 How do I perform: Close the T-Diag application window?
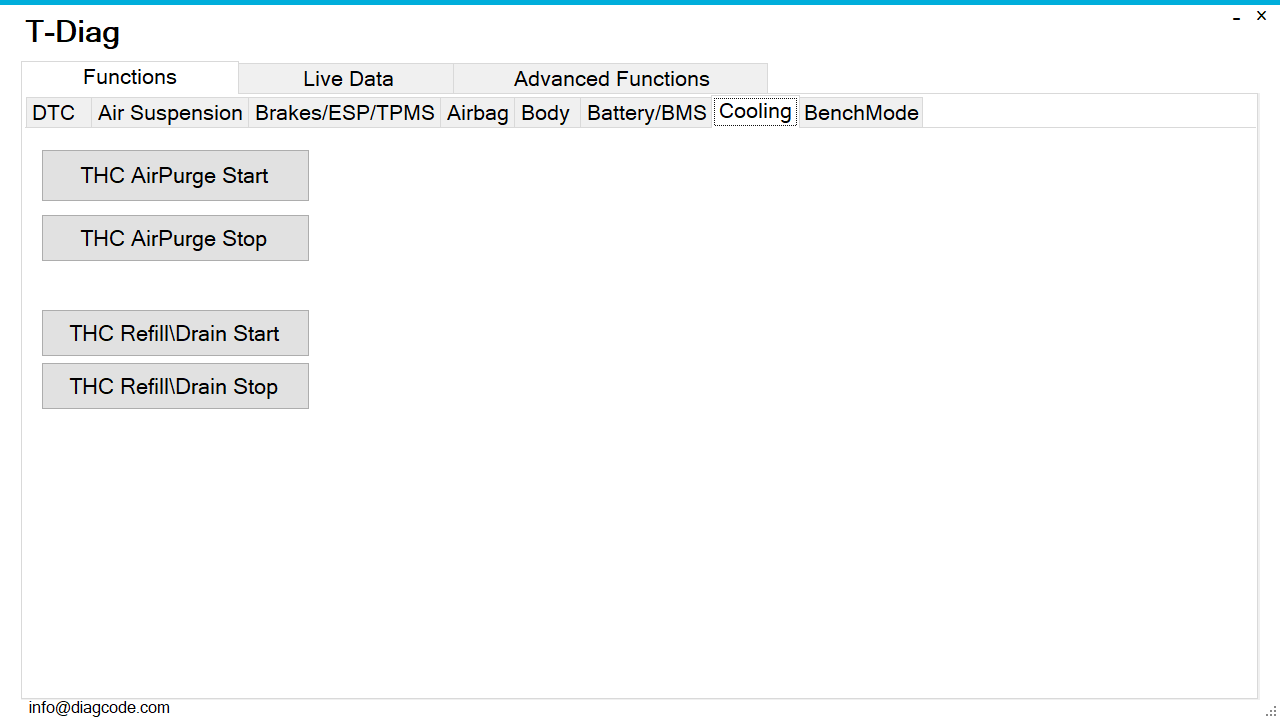pos(1261,16)
